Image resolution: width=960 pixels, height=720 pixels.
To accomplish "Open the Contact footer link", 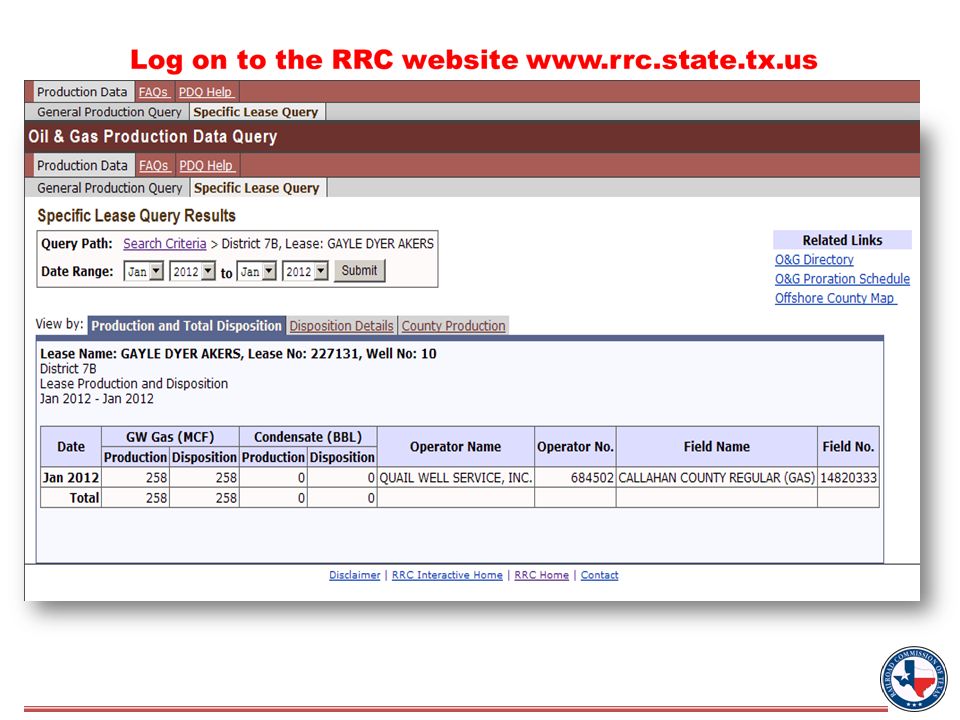I will (599, 575).
